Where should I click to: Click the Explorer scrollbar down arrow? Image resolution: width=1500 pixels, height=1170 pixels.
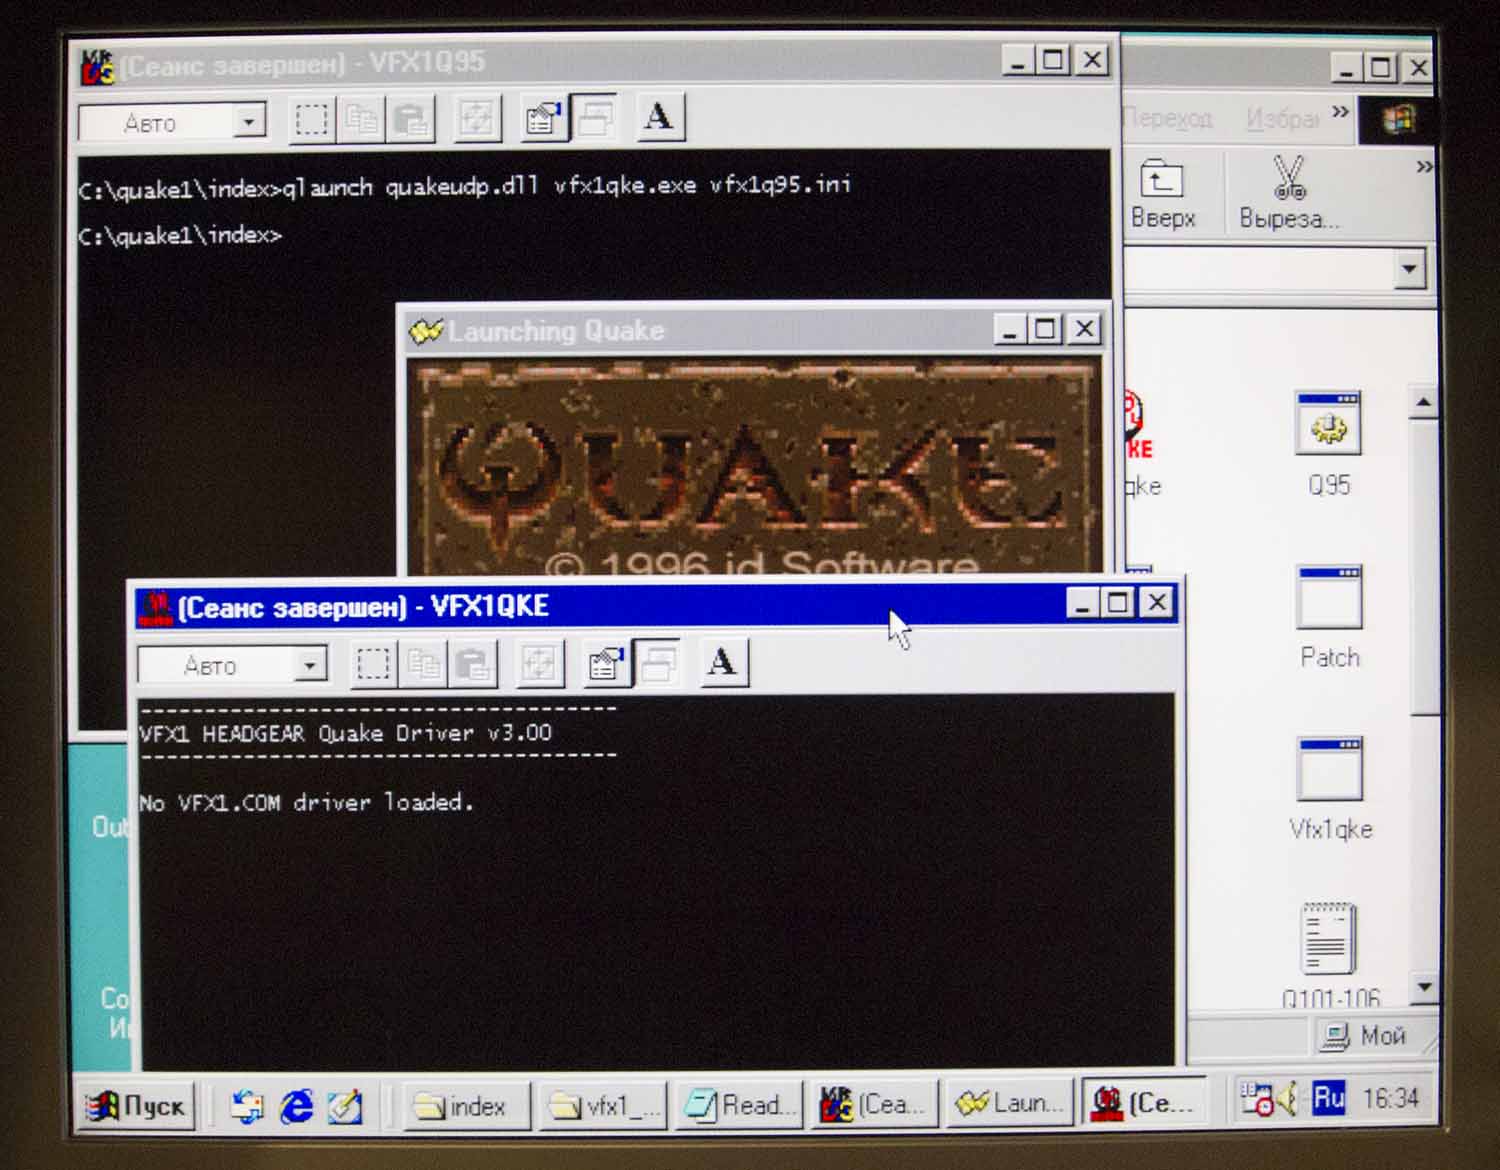pos(1424,988)
